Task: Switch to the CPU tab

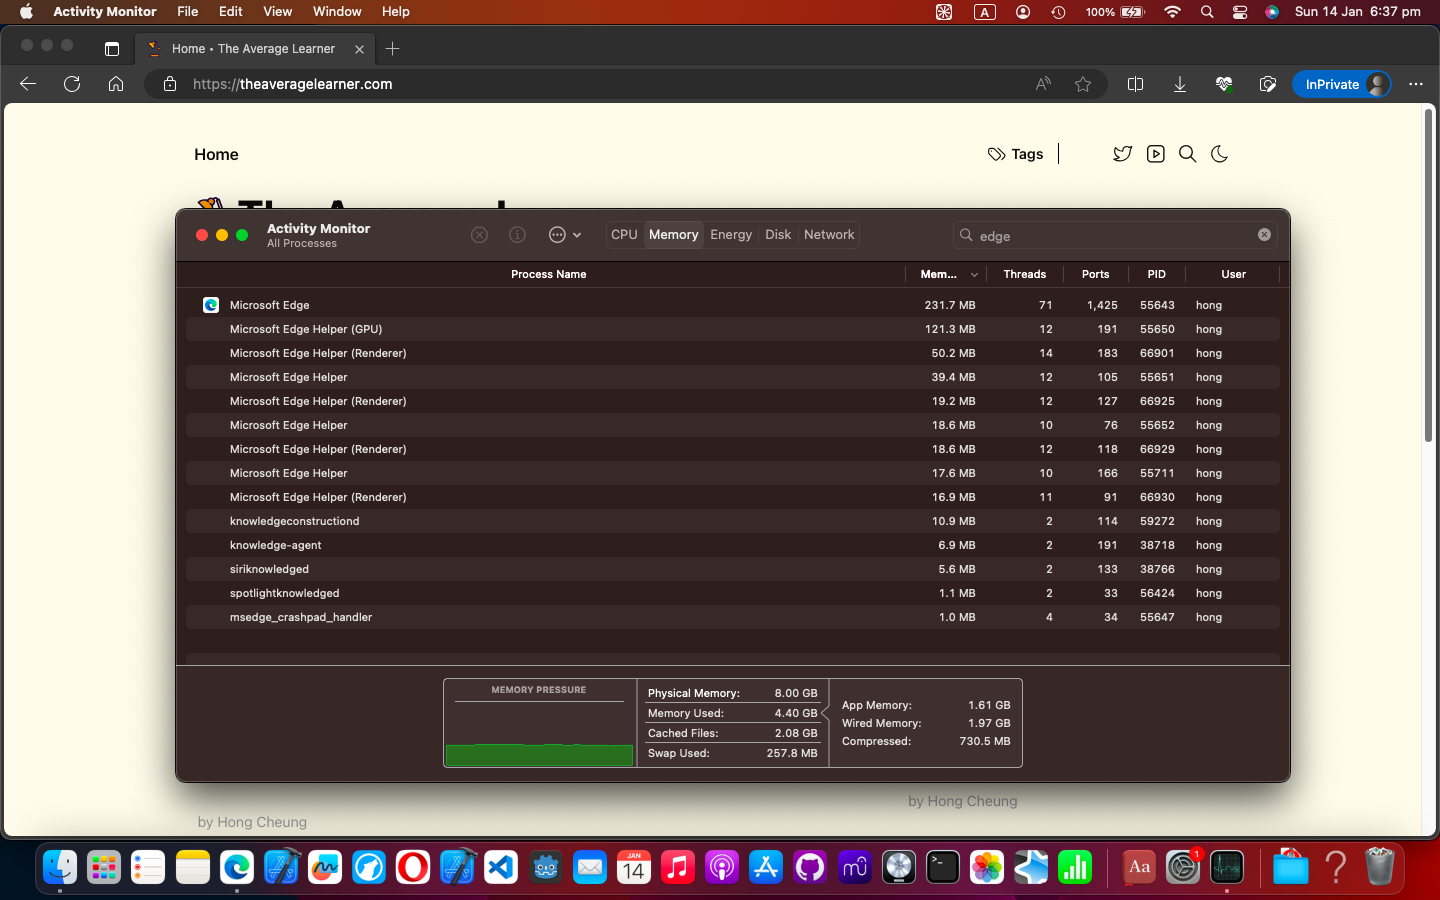Action: point(624,235)
